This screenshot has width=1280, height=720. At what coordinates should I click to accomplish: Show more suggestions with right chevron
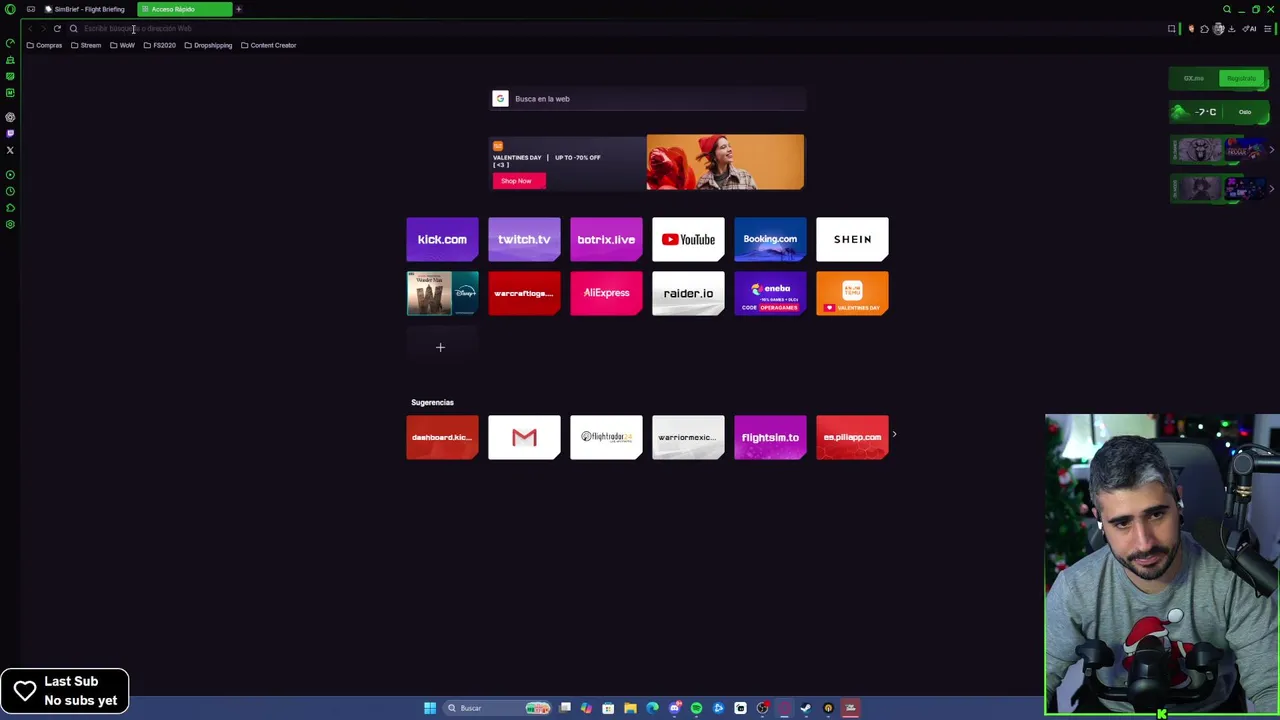pos(894,435)
